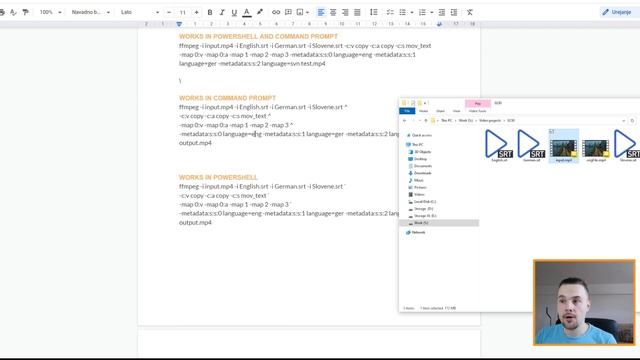Open the 100% zoom dropdown
Screen dimensions: 640x360
[x=51, y=12]
